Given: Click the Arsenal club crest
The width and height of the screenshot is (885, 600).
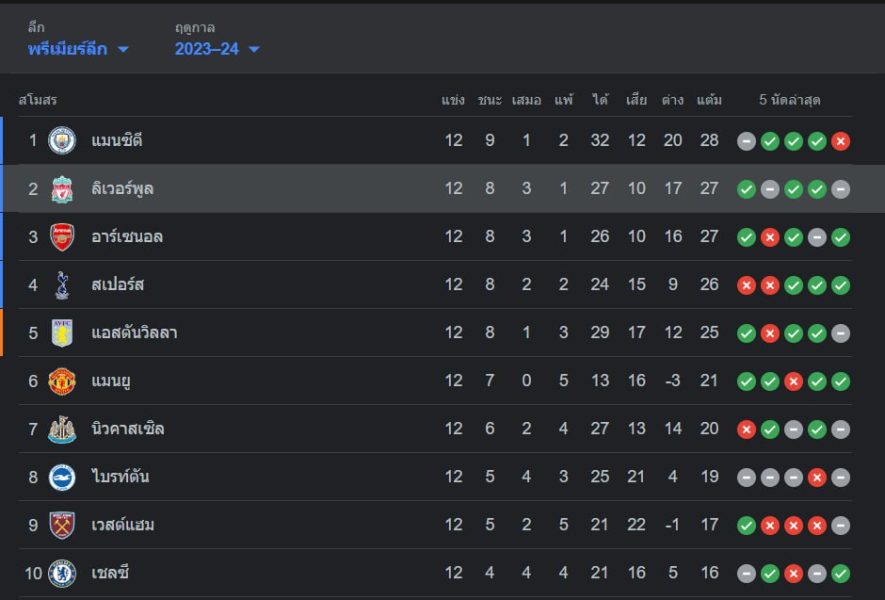Looking at the screenshot, I should (x=62, y=237).
